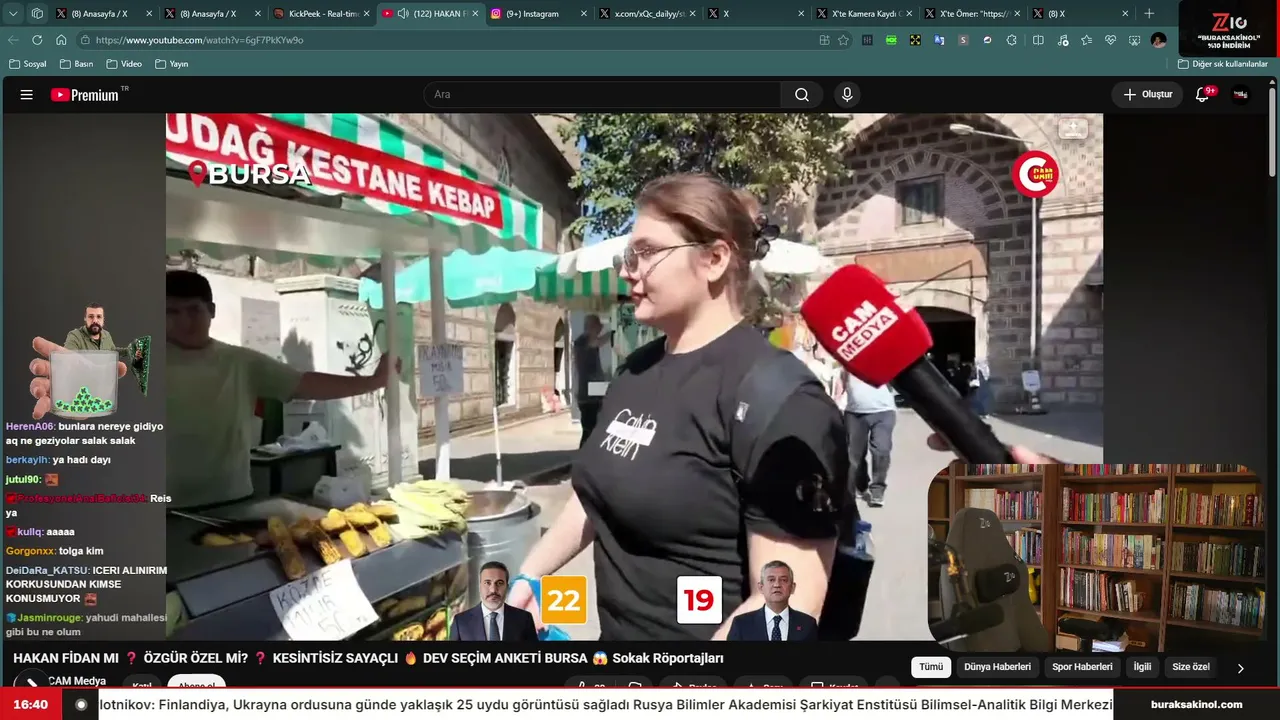This screenshot has height=720, width=1280.
Task: Open the CAM Medya channel name
Action: tap(77, 681)
